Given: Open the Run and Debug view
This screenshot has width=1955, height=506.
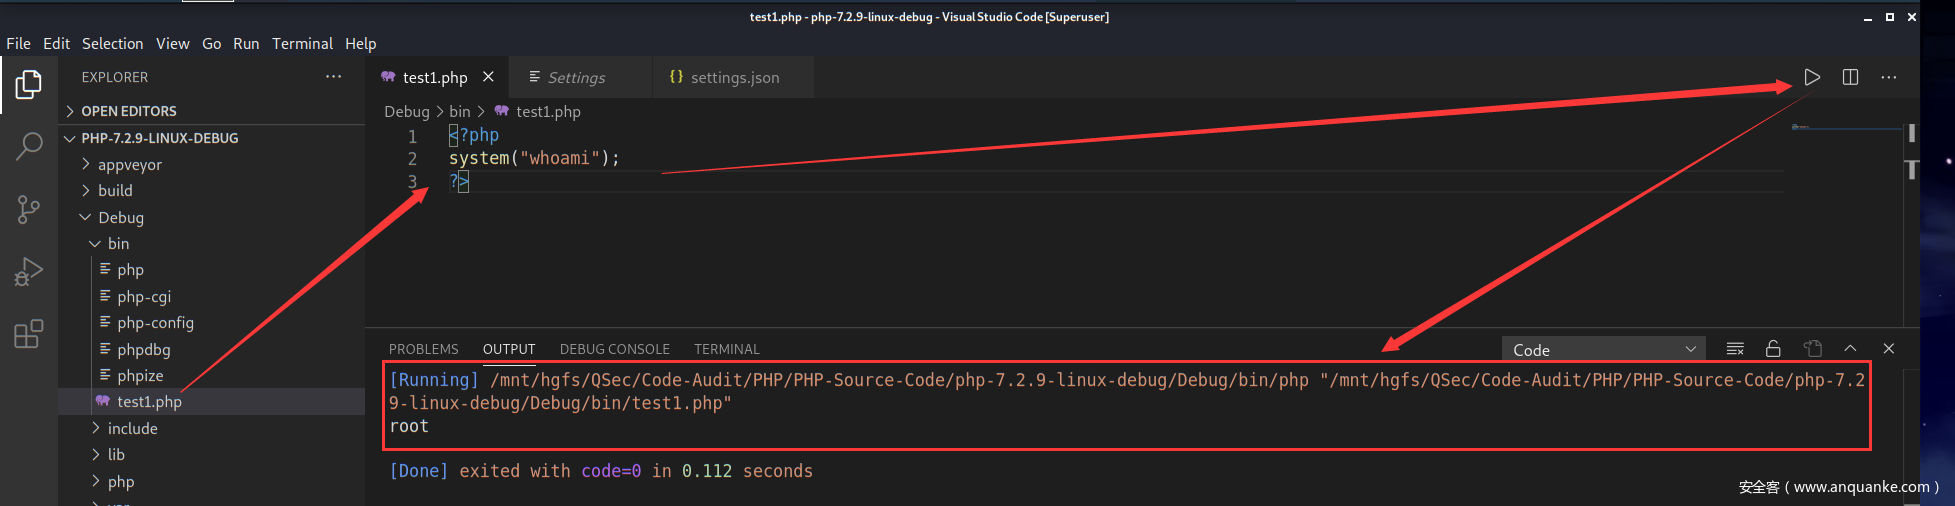Looking at the screenshot, I should (x=29, y=271).
